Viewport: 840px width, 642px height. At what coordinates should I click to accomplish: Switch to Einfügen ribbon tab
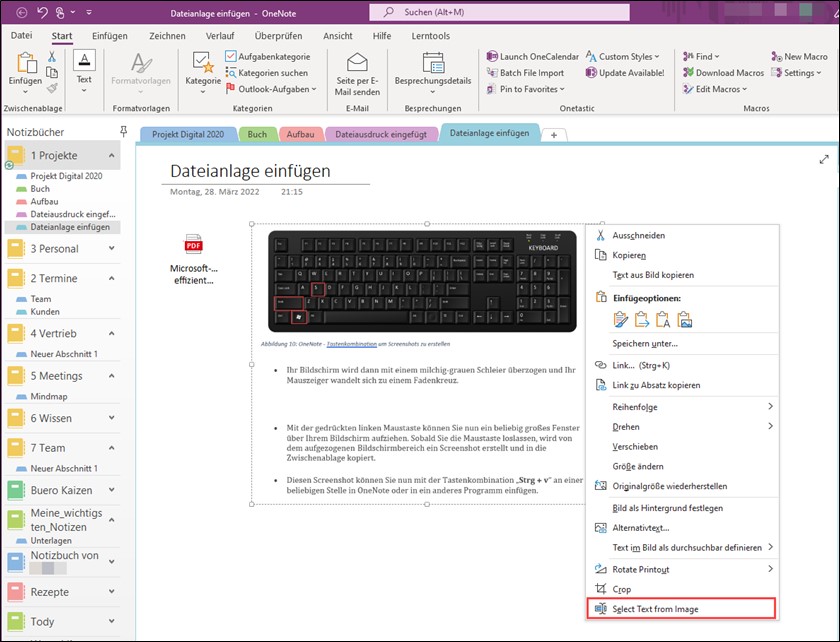(x=110, y=36)
